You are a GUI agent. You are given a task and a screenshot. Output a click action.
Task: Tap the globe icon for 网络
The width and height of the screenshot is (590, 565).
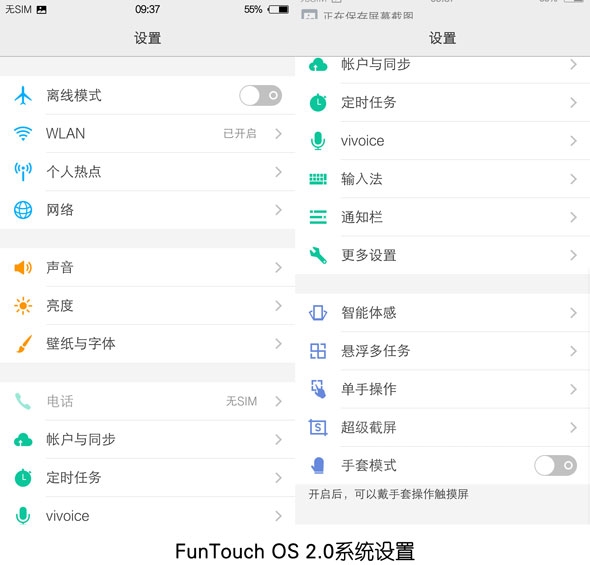coord(23,210)
